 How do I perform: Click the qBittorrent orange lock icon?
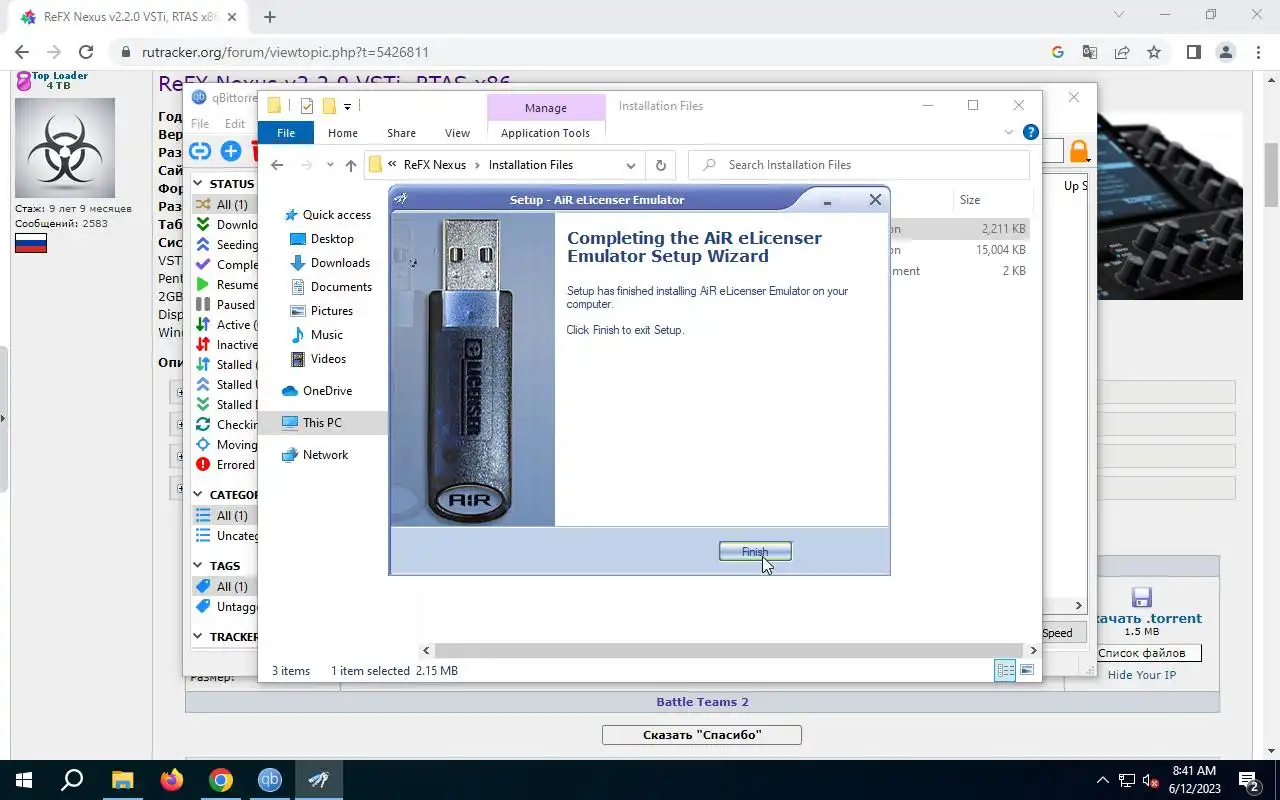click(x=1079, y=151)
